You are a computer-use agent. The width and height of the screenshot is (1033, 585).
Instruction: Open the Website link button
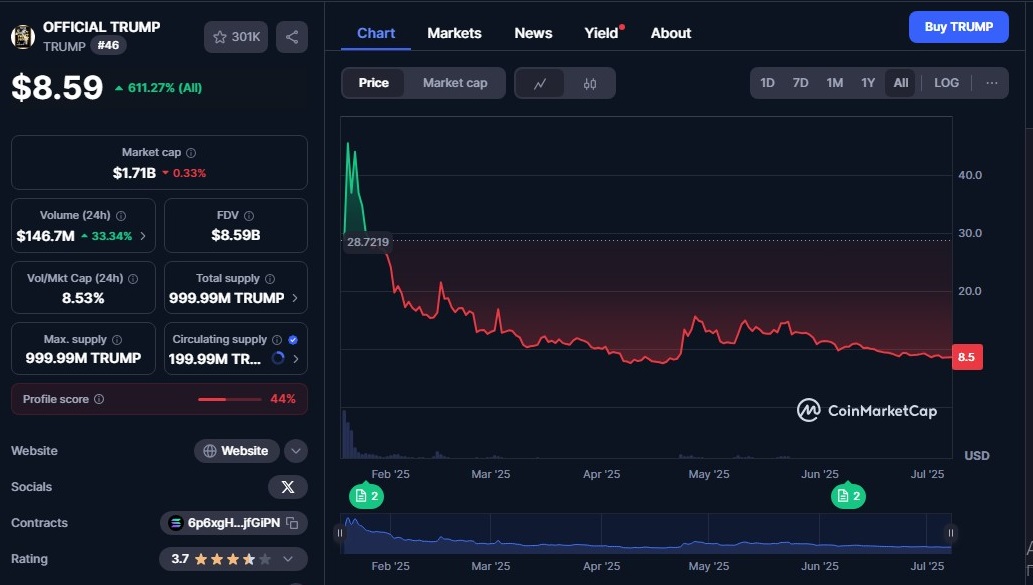(237, 451)
